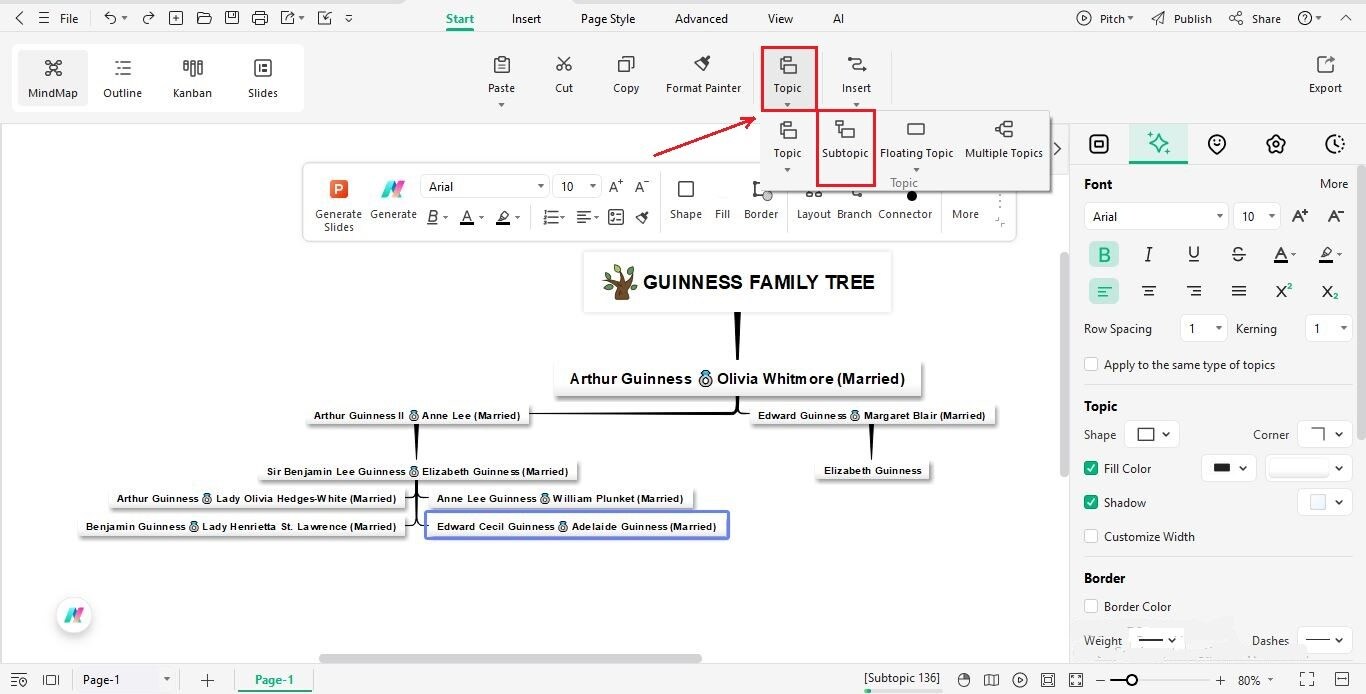The image size is (1366, 694).
Task: Click the Export icon
Action: (x=1325, y=65)
